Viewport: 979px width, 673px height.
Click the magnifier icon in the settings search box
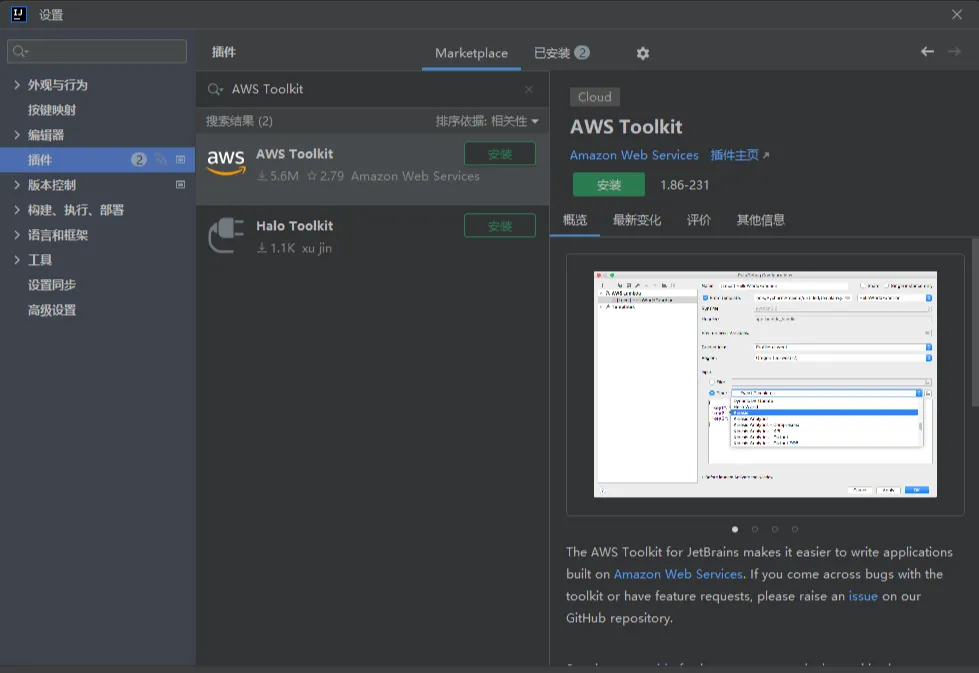click(x=20, y=50)
